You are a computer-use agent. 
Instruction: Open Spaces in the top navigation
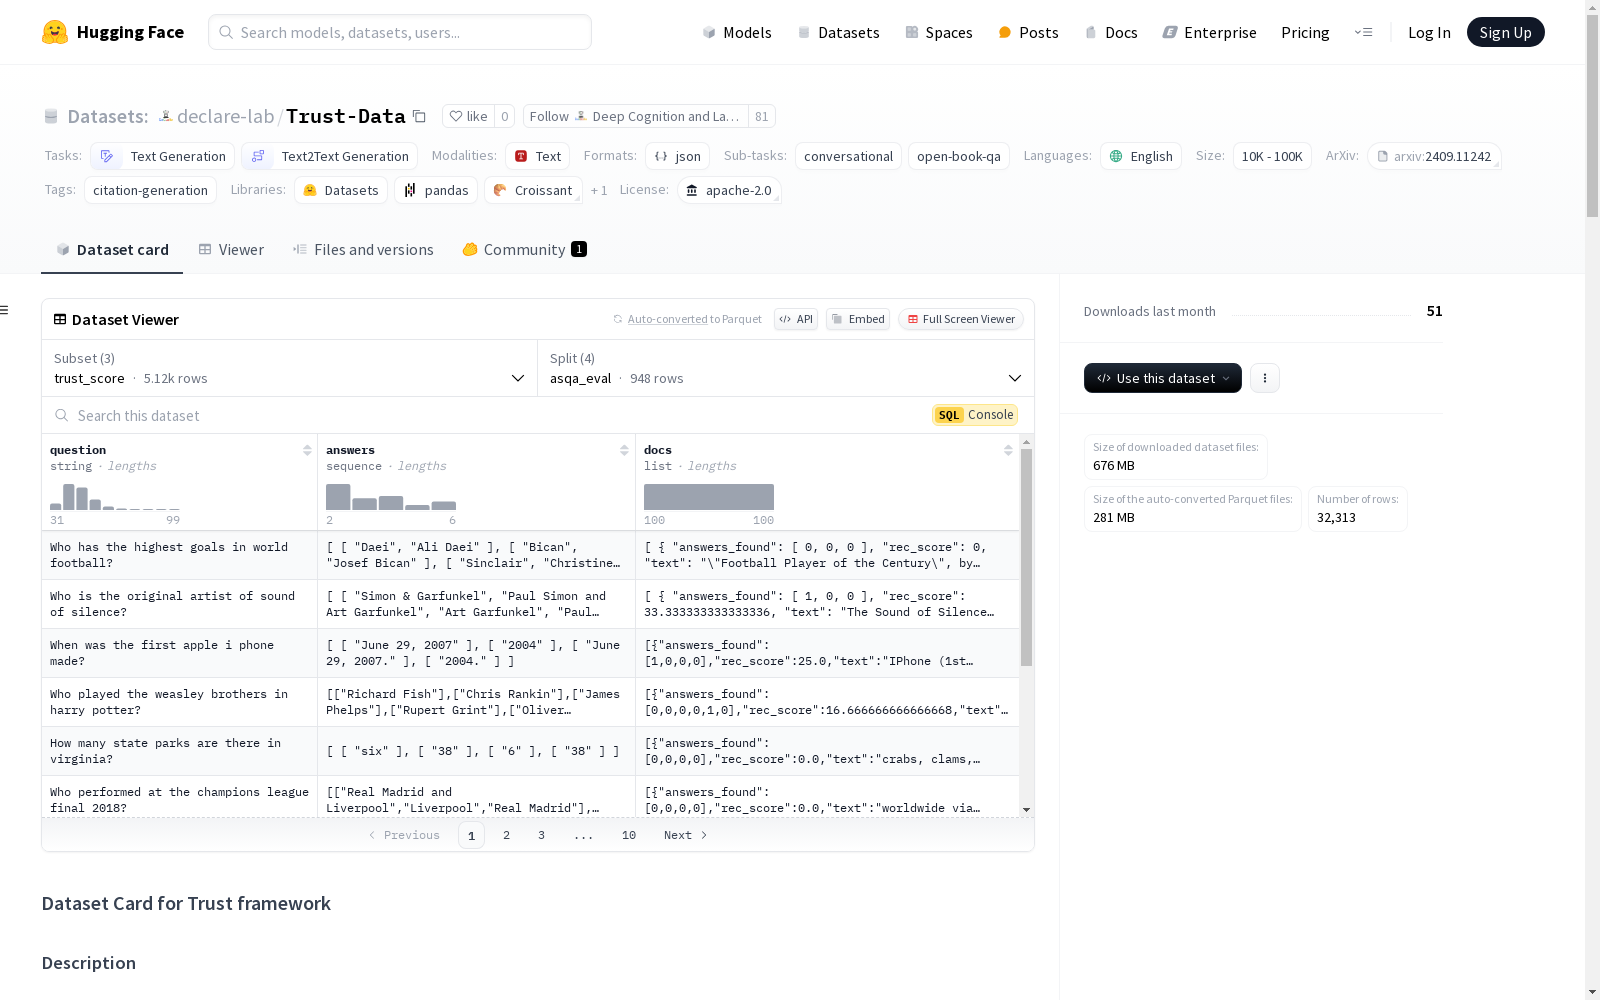(x=938, y=32)
